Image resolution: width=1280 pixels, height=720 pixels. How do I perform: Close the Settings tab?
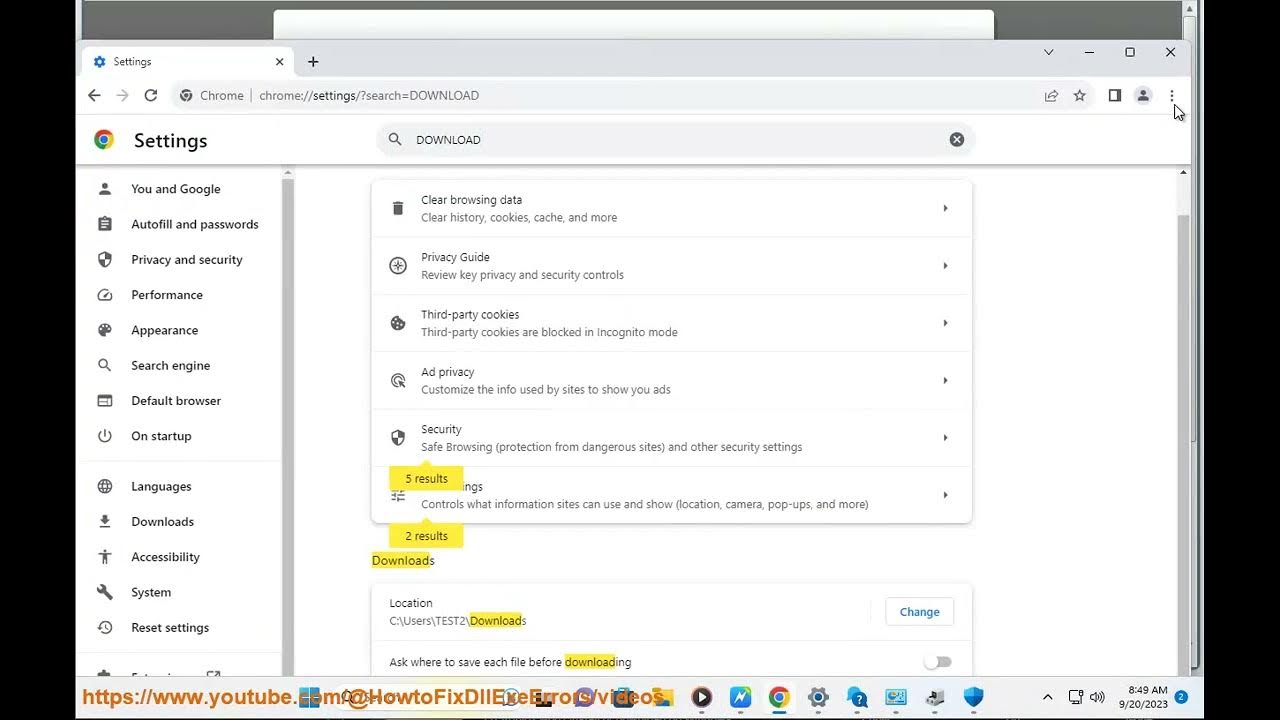279,62
